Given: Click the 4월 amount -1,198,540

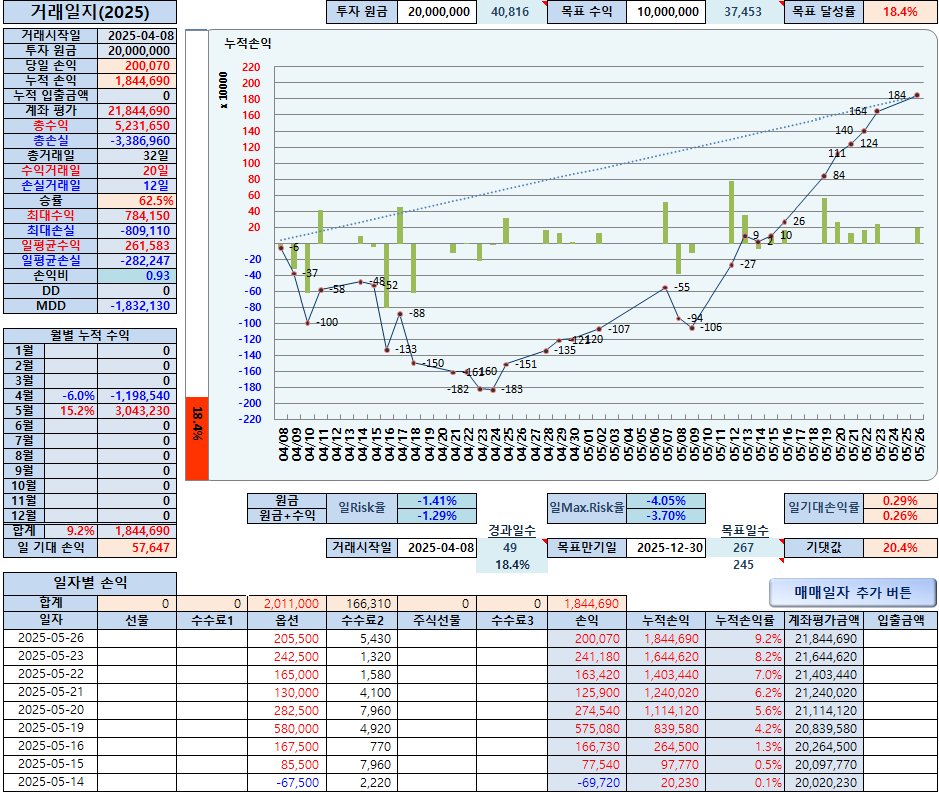Looking at the screenshot, I should click(137, 396).
